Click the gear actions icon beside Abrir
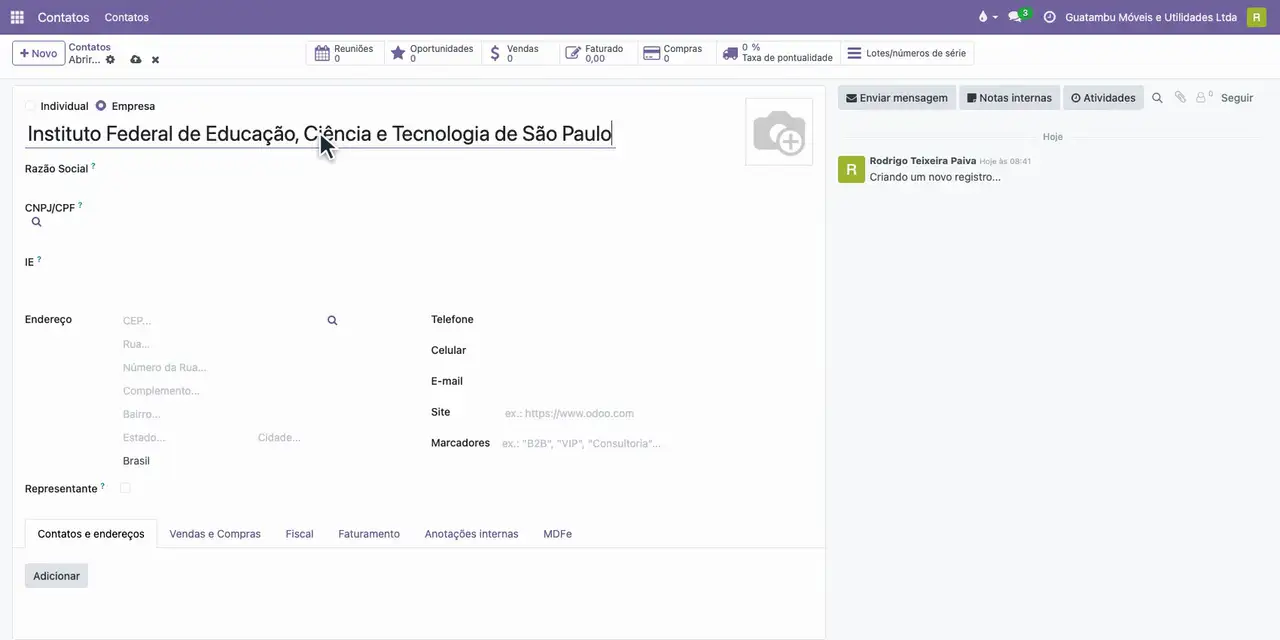The height and width of the screenshot is (640, 1280). [x=110, y=60]
